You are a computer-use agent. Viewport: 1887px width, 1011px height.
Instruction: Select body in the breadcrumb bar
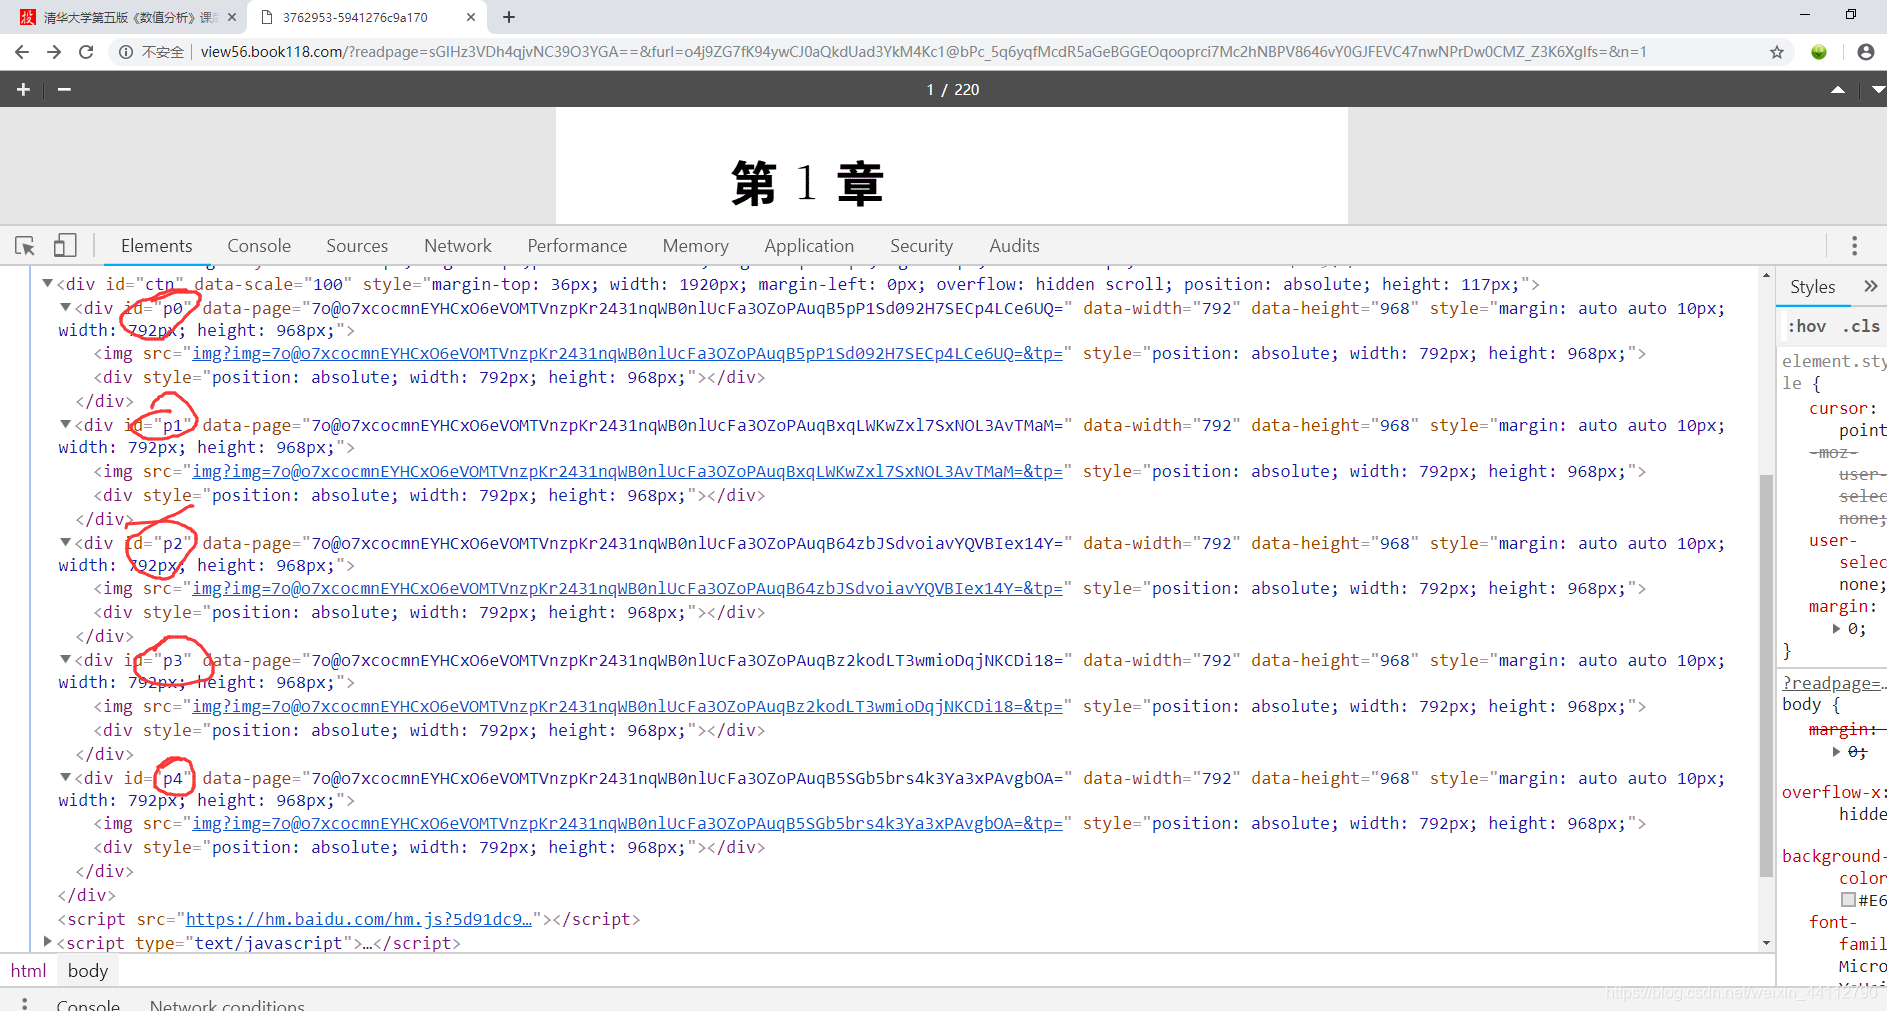[x=88, y=971]
